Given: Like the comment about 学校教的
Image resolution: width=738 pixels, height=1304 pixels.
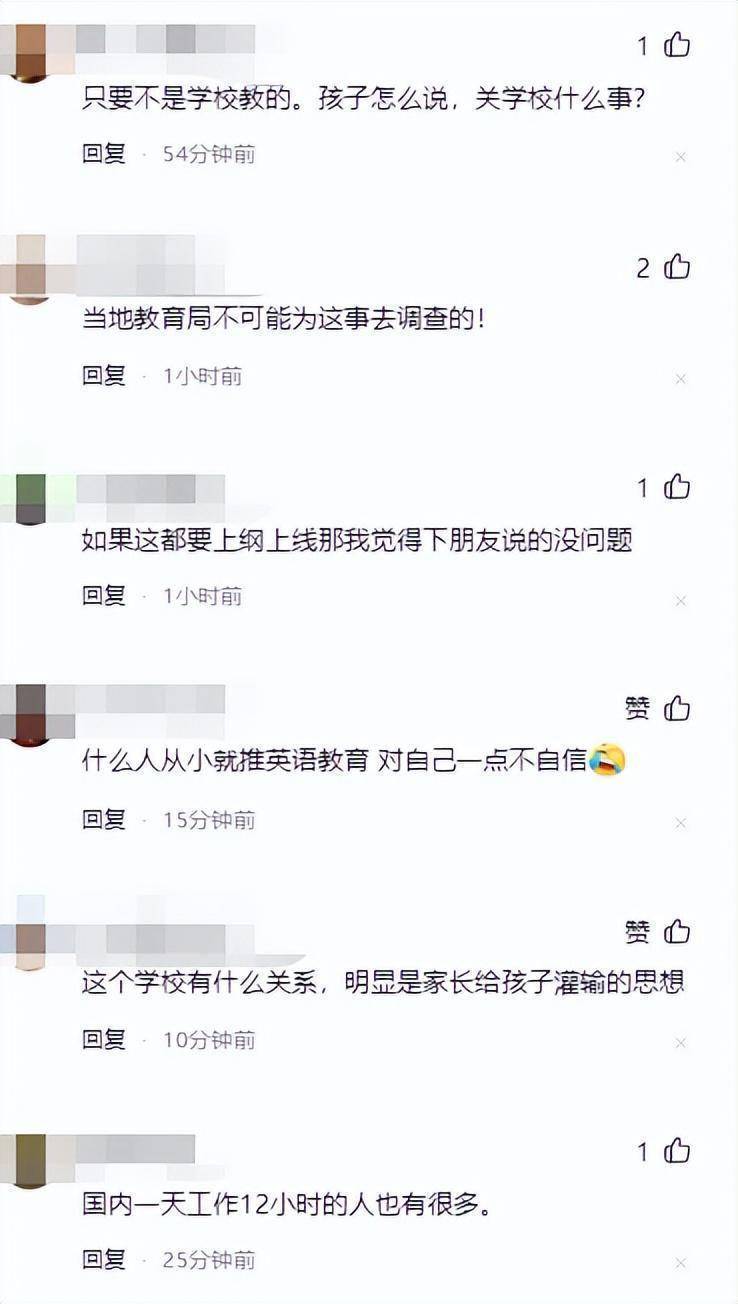Looking at the screenshot, I should (677, 45).
